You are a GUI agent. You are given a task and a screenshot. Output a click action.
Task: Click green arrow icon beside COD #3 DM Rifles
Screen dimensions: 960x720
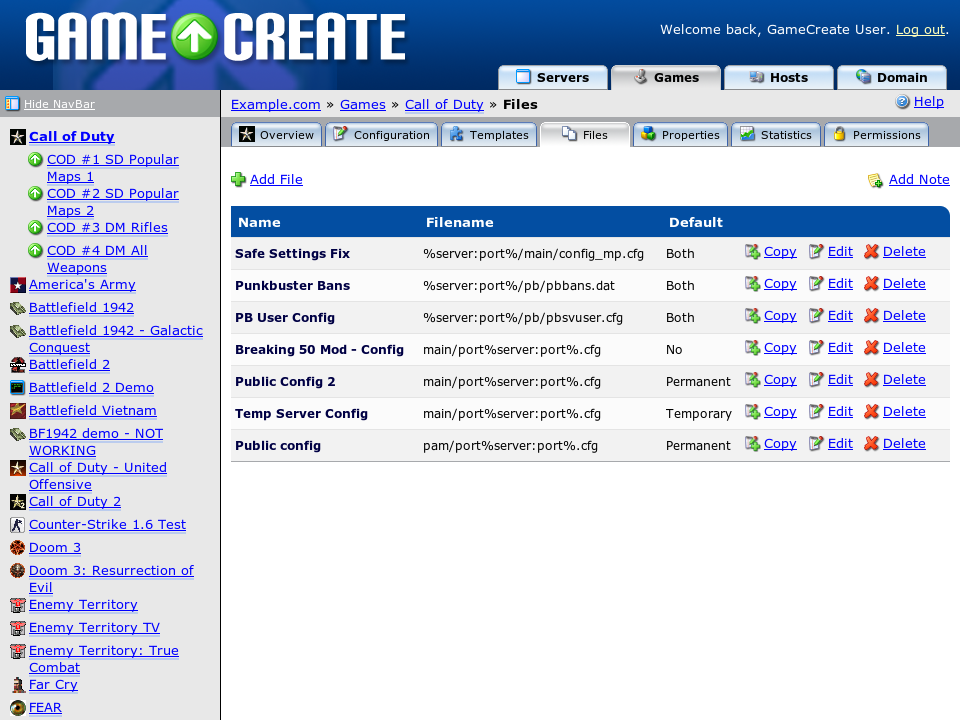pyautogui.click(x=36, y=228)
